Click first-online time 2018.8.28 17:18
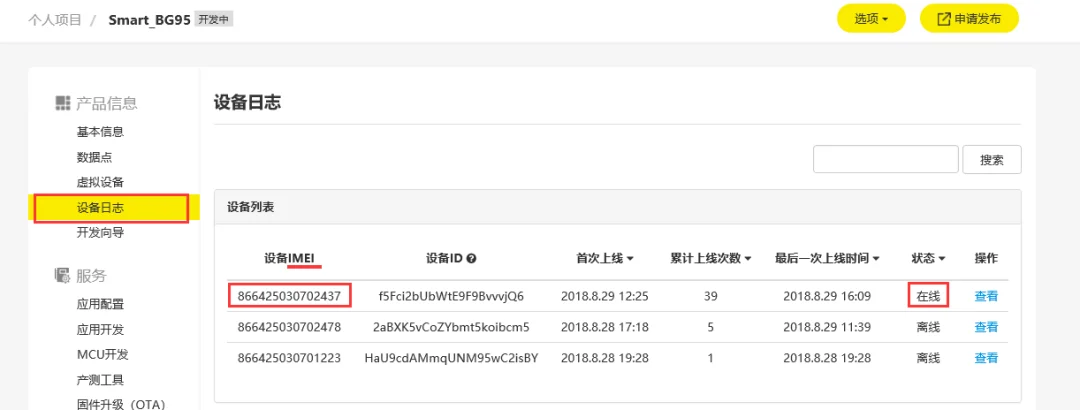Viewport: 1080px width, 410px height. coord(605,327)
